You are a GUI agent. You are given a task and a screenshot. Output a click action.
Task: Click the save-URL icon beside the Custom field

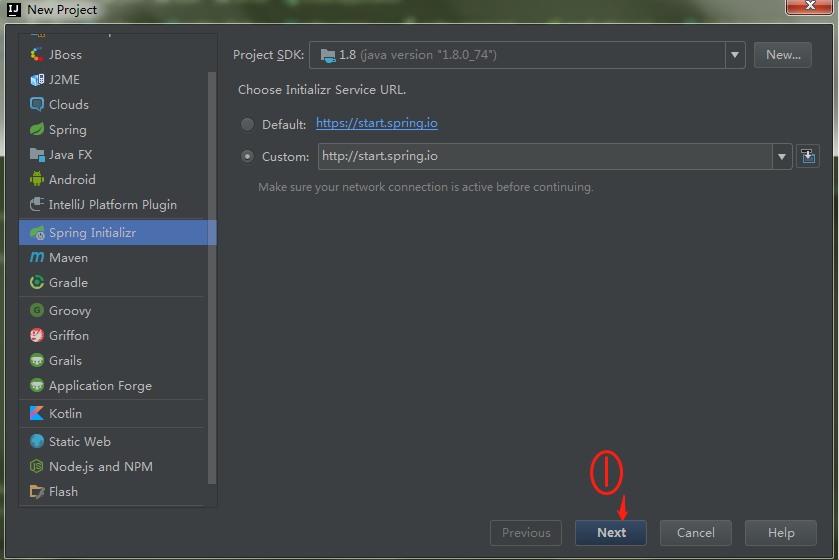click(x=808, y=156)
